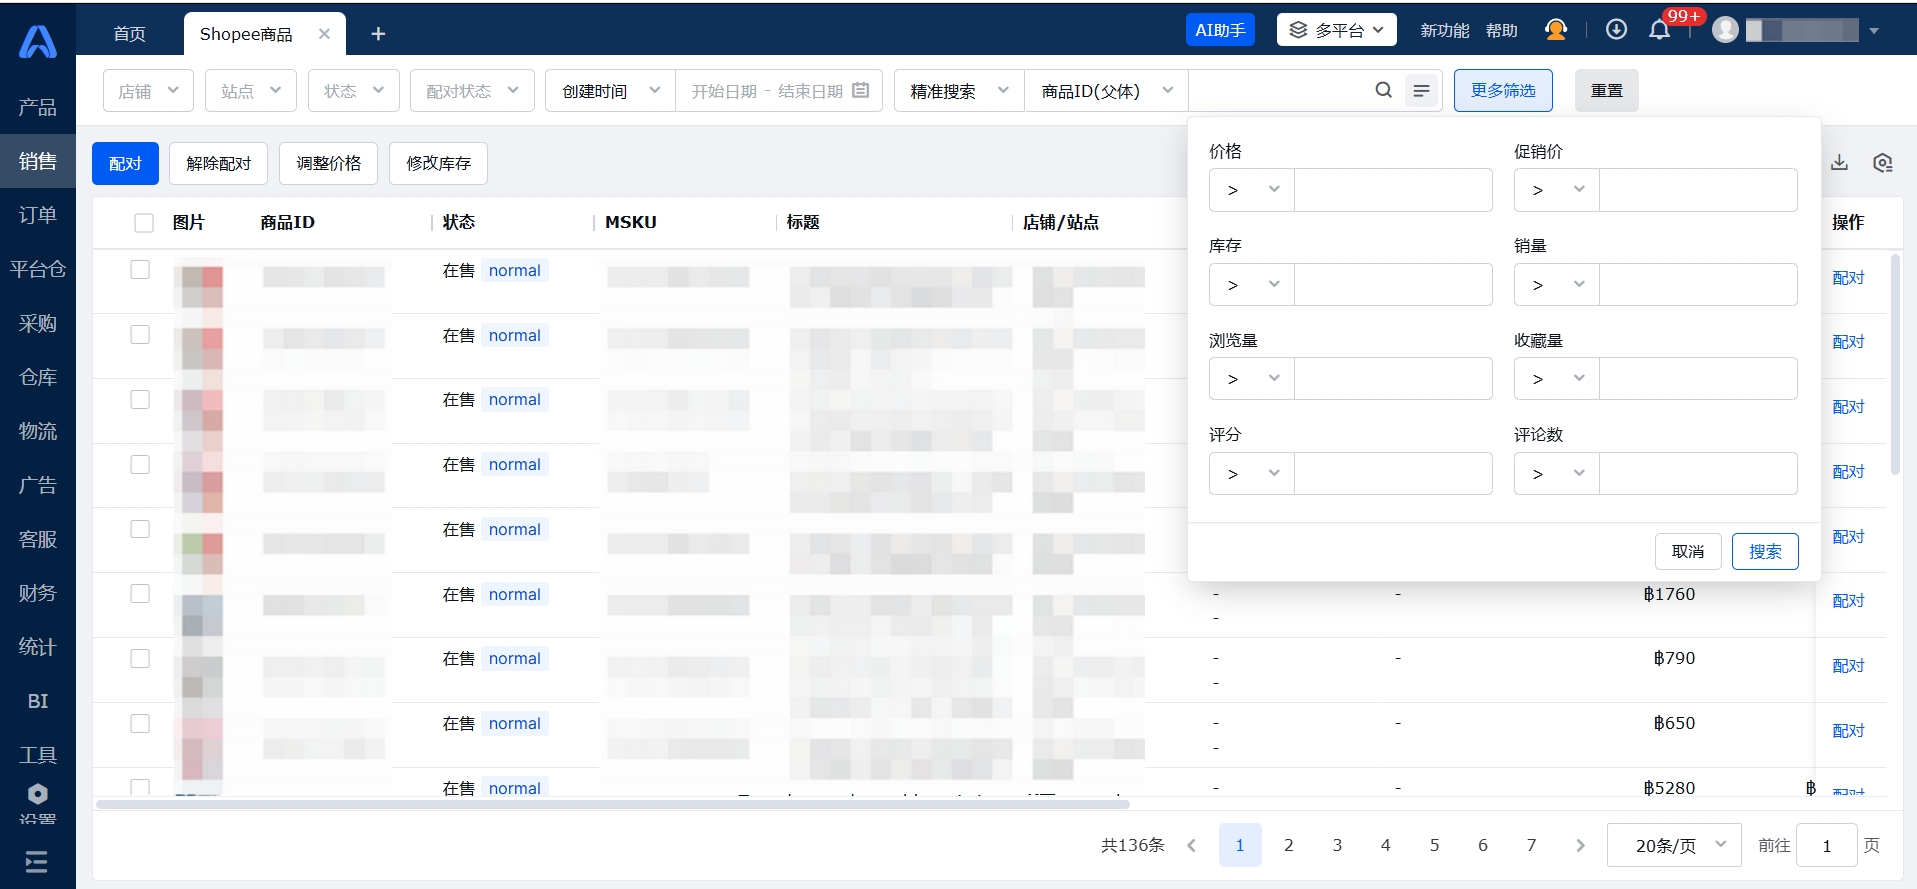Screen dimensions: 1917x889
Task: Select the second product row checkbox
Action: 140,335
